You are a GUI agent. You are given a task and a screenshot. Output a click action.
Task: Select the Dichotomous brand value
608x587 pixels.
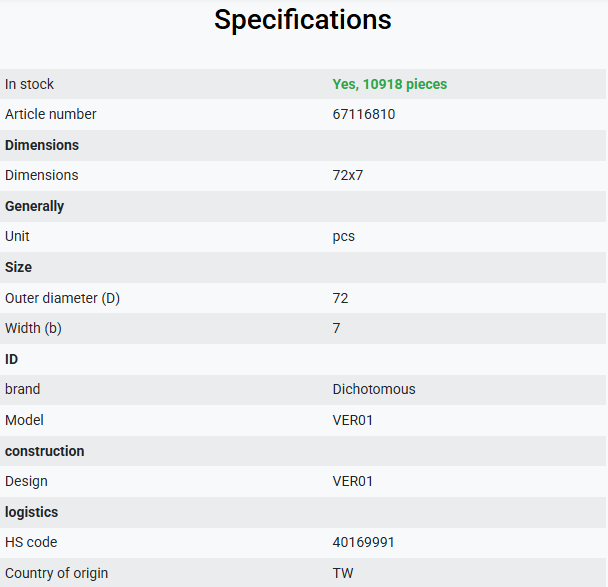tap(374, 389)
